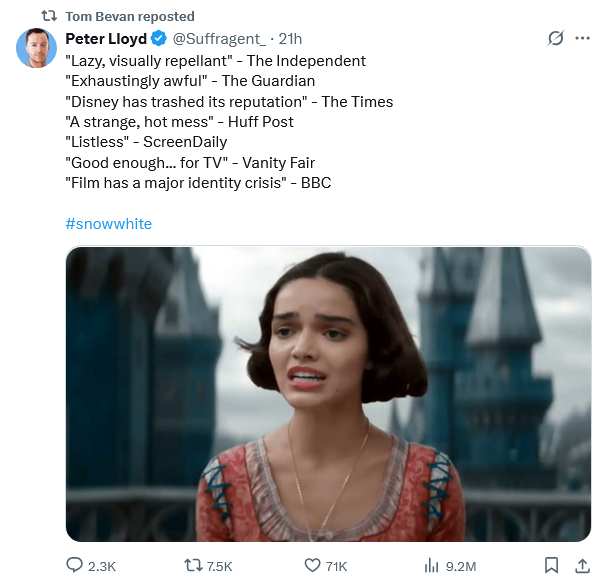Open the post via the 21h timestamp

290,39
